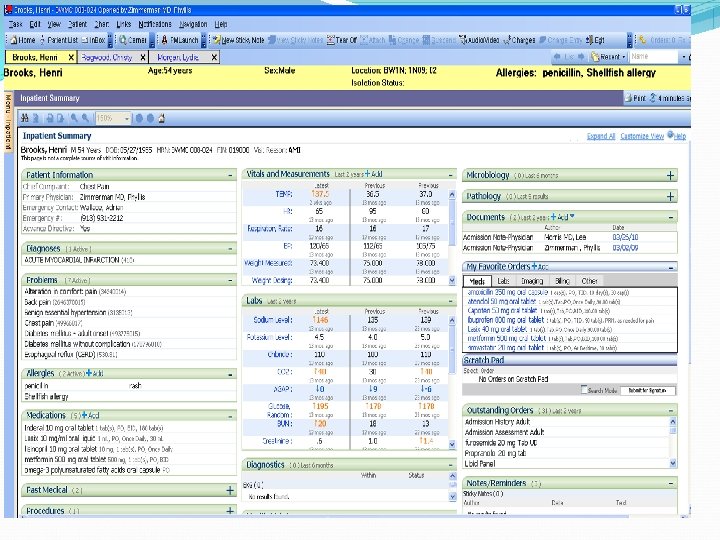Viewport: 720px width, 540px height.
Task: Switch to the Billing tab in Favorite Orders
Action: coord(562,281)
